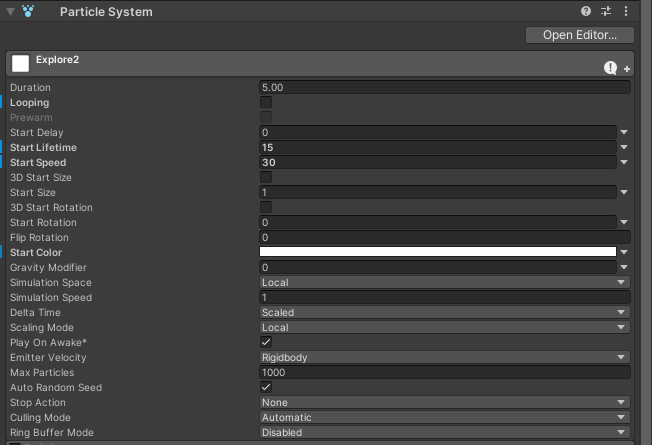The height and width of the screenshot is (445, 652).
Task: Click the Looping property label
Action: coord(30,103)
